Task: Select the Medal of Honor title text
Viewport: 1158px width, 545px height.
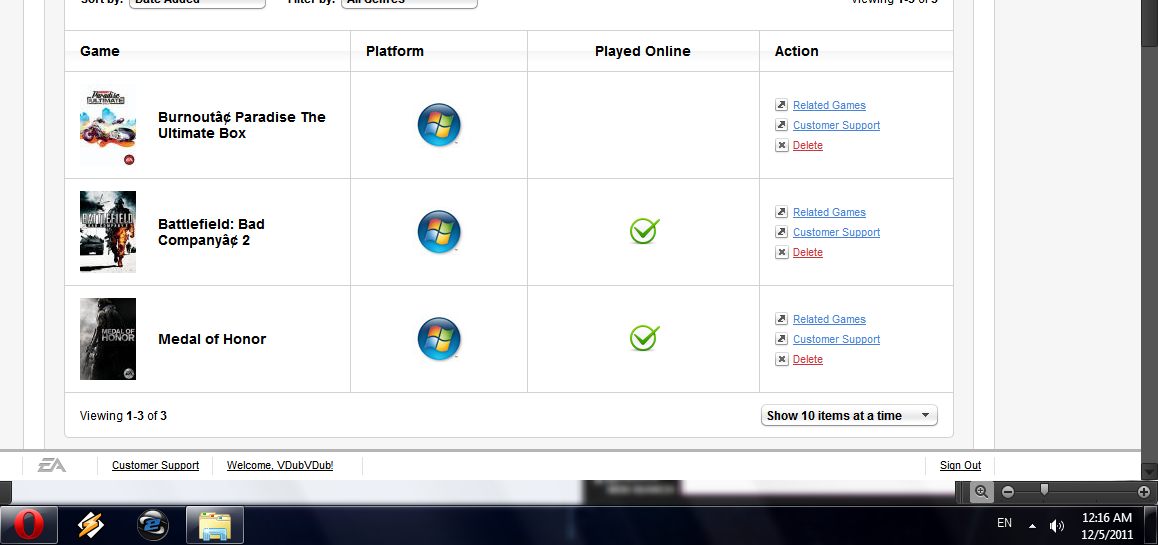Action: coord(212,339)
